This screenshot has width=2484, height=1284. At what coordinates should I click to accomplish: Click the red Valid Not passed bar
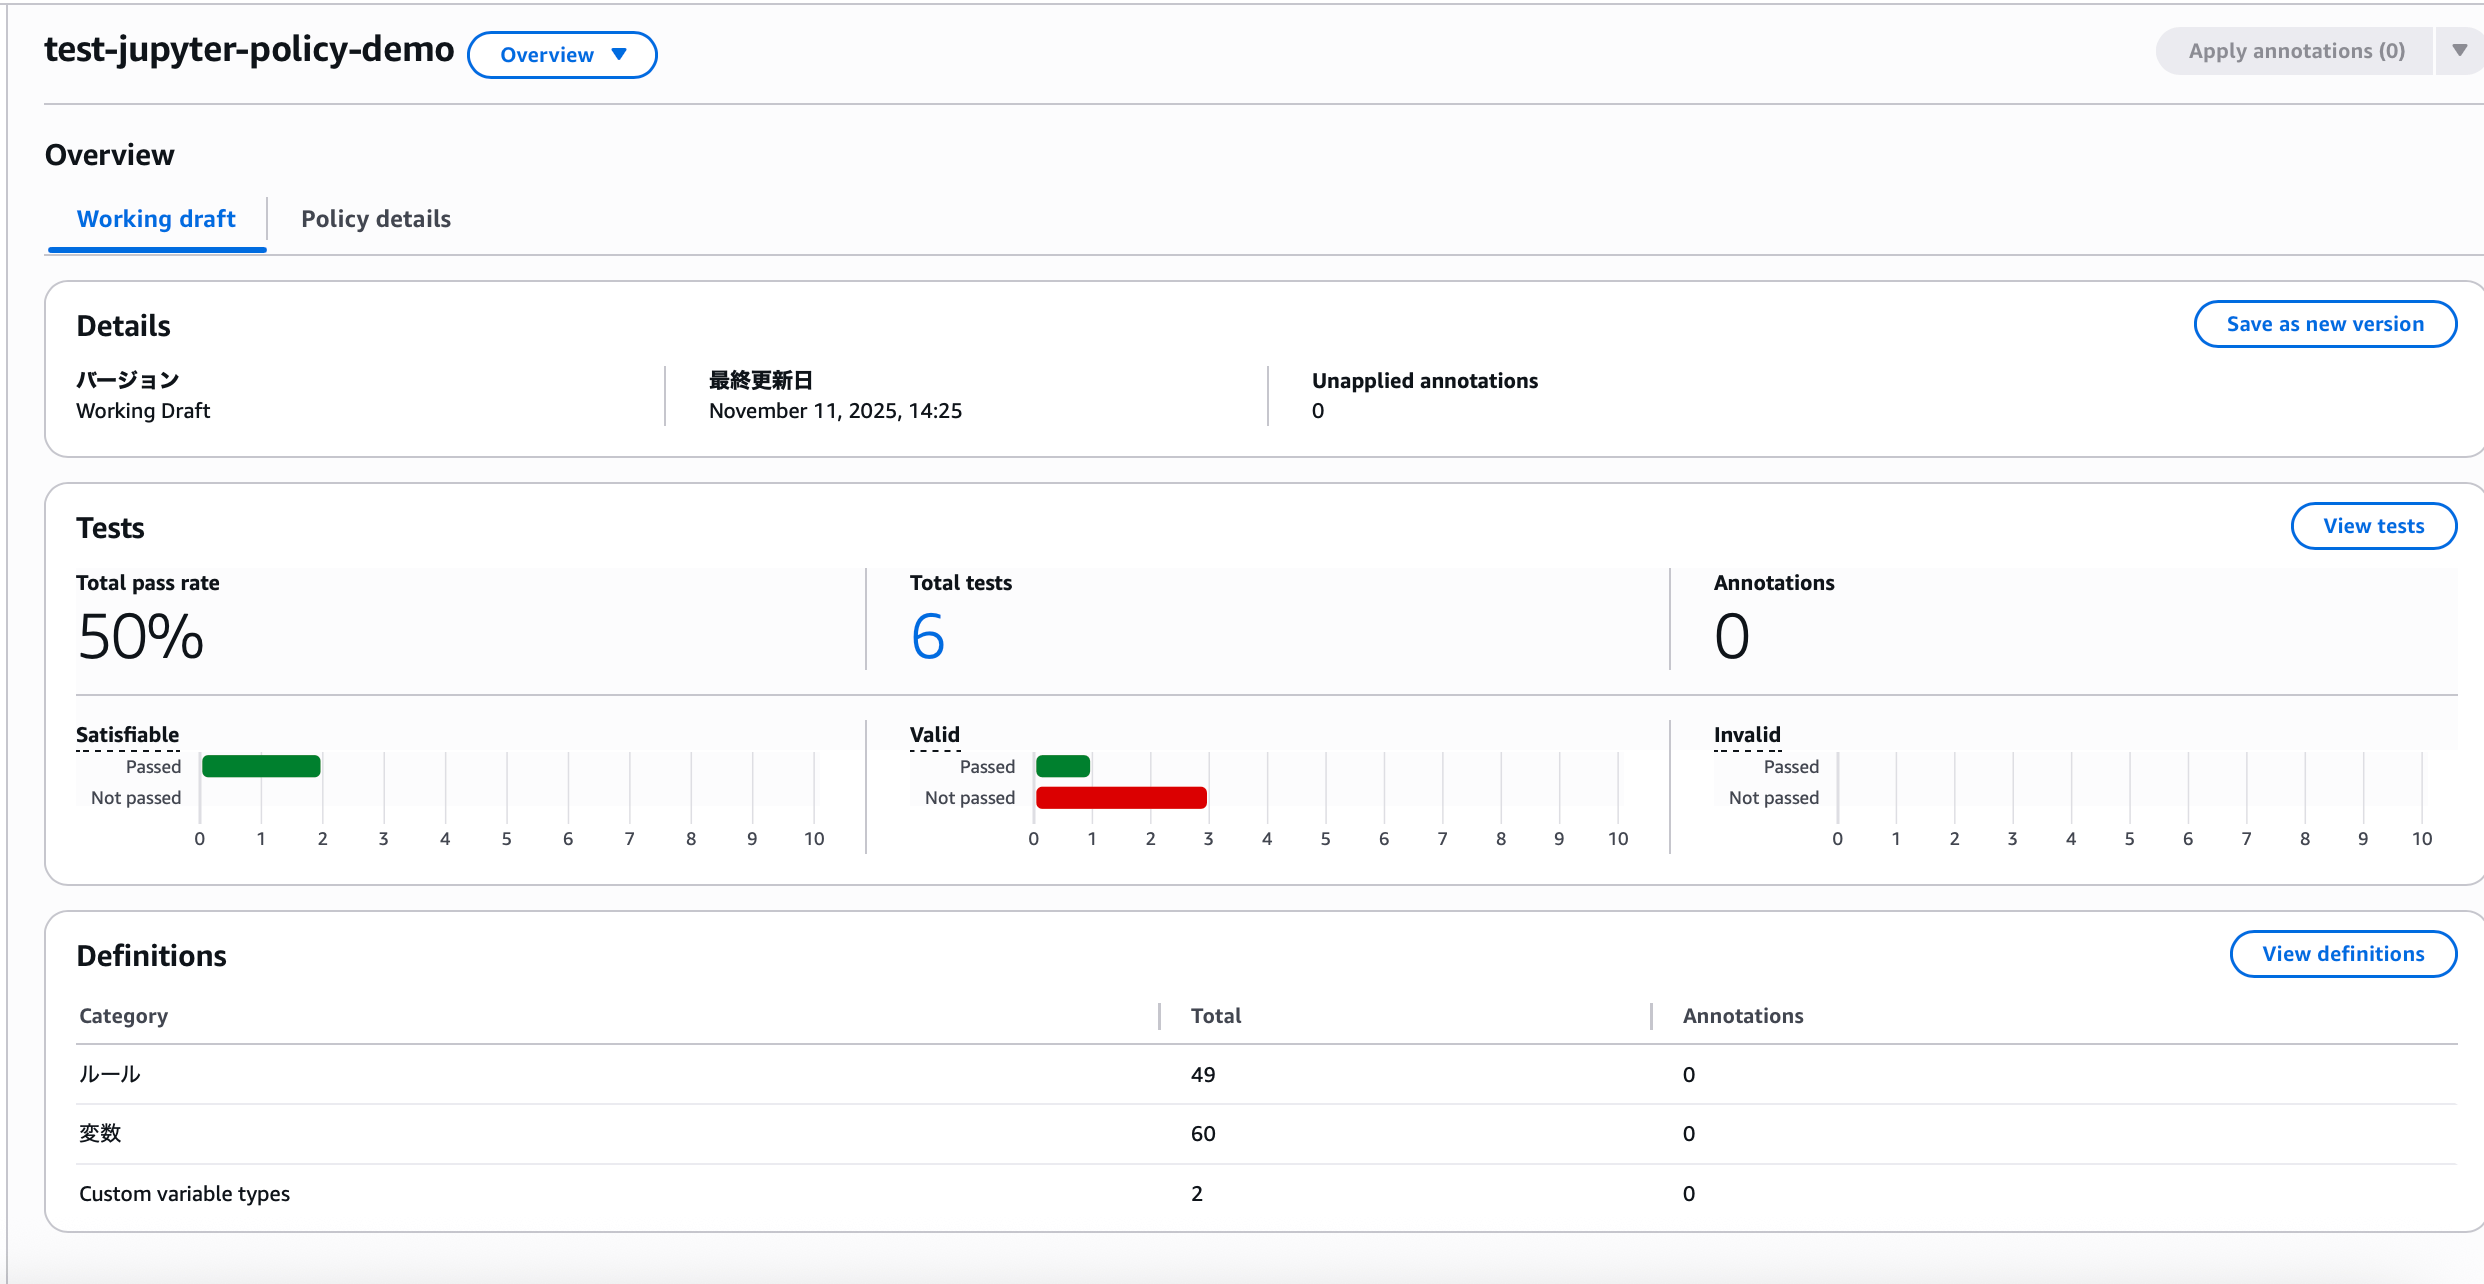pyautogui.click(x=1121, y=798)
